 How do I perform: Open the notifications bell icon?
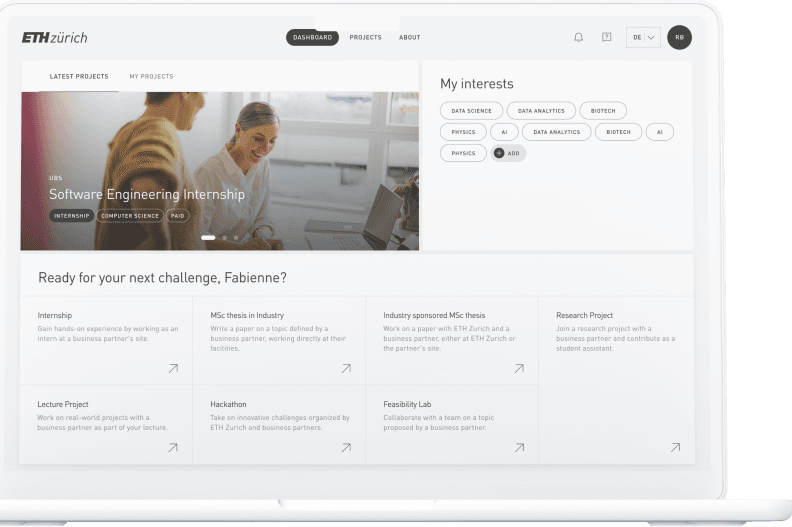click(x=578, y=37)
